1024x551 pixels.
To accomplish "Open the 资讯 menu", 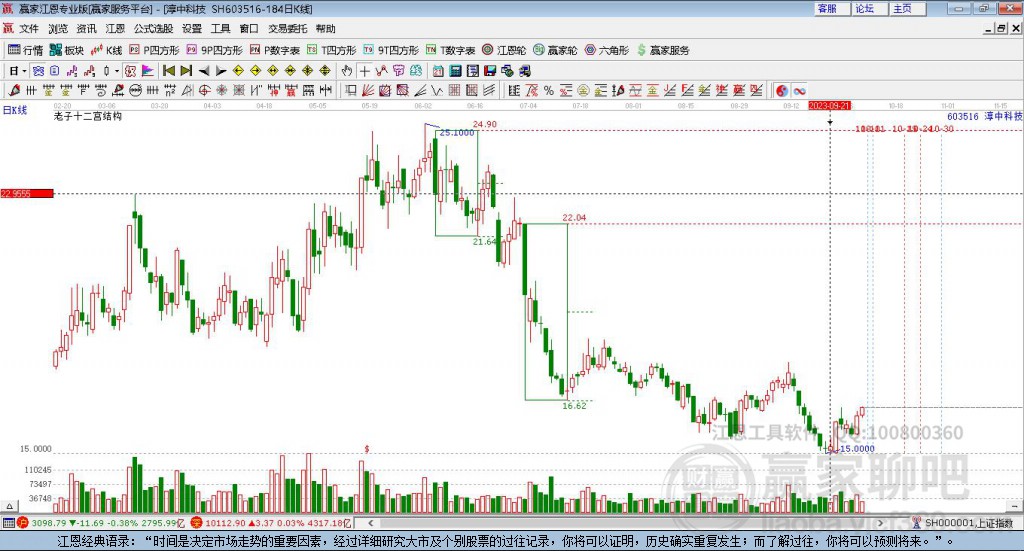I will coord(86,29).
